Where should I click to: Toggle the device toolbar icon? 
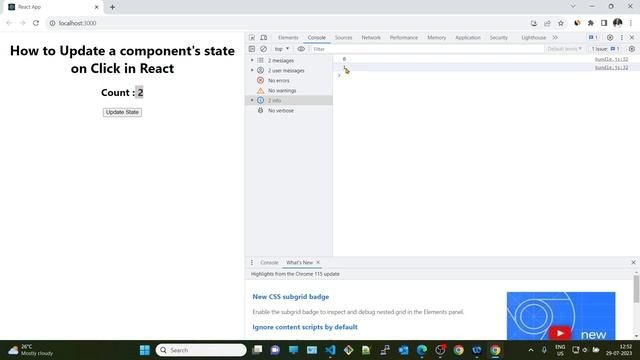264,38
